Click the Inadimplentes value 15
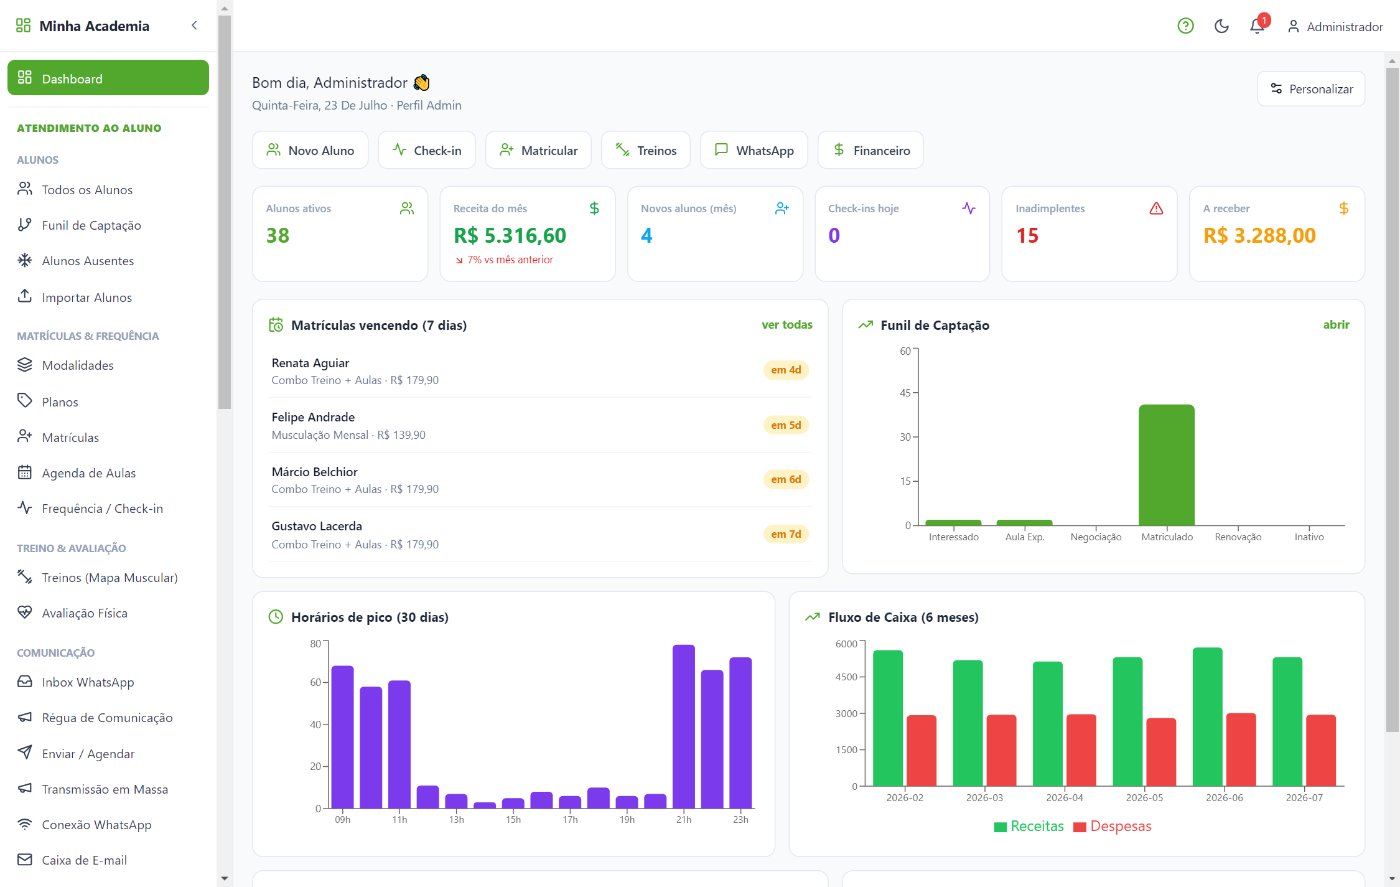The height and width of the screenshot is (887, 1400). (1027, 236)
